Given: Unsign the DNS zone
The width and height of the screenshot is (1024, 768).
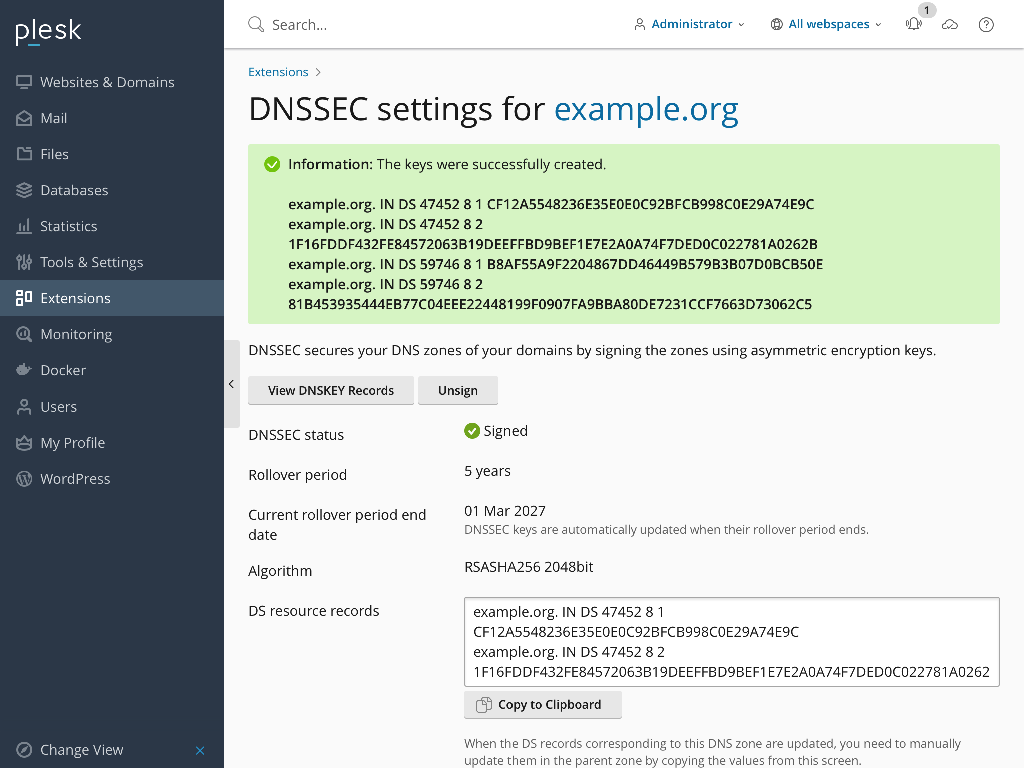Looking at the screenshot, I should click(x=457, y=390).
